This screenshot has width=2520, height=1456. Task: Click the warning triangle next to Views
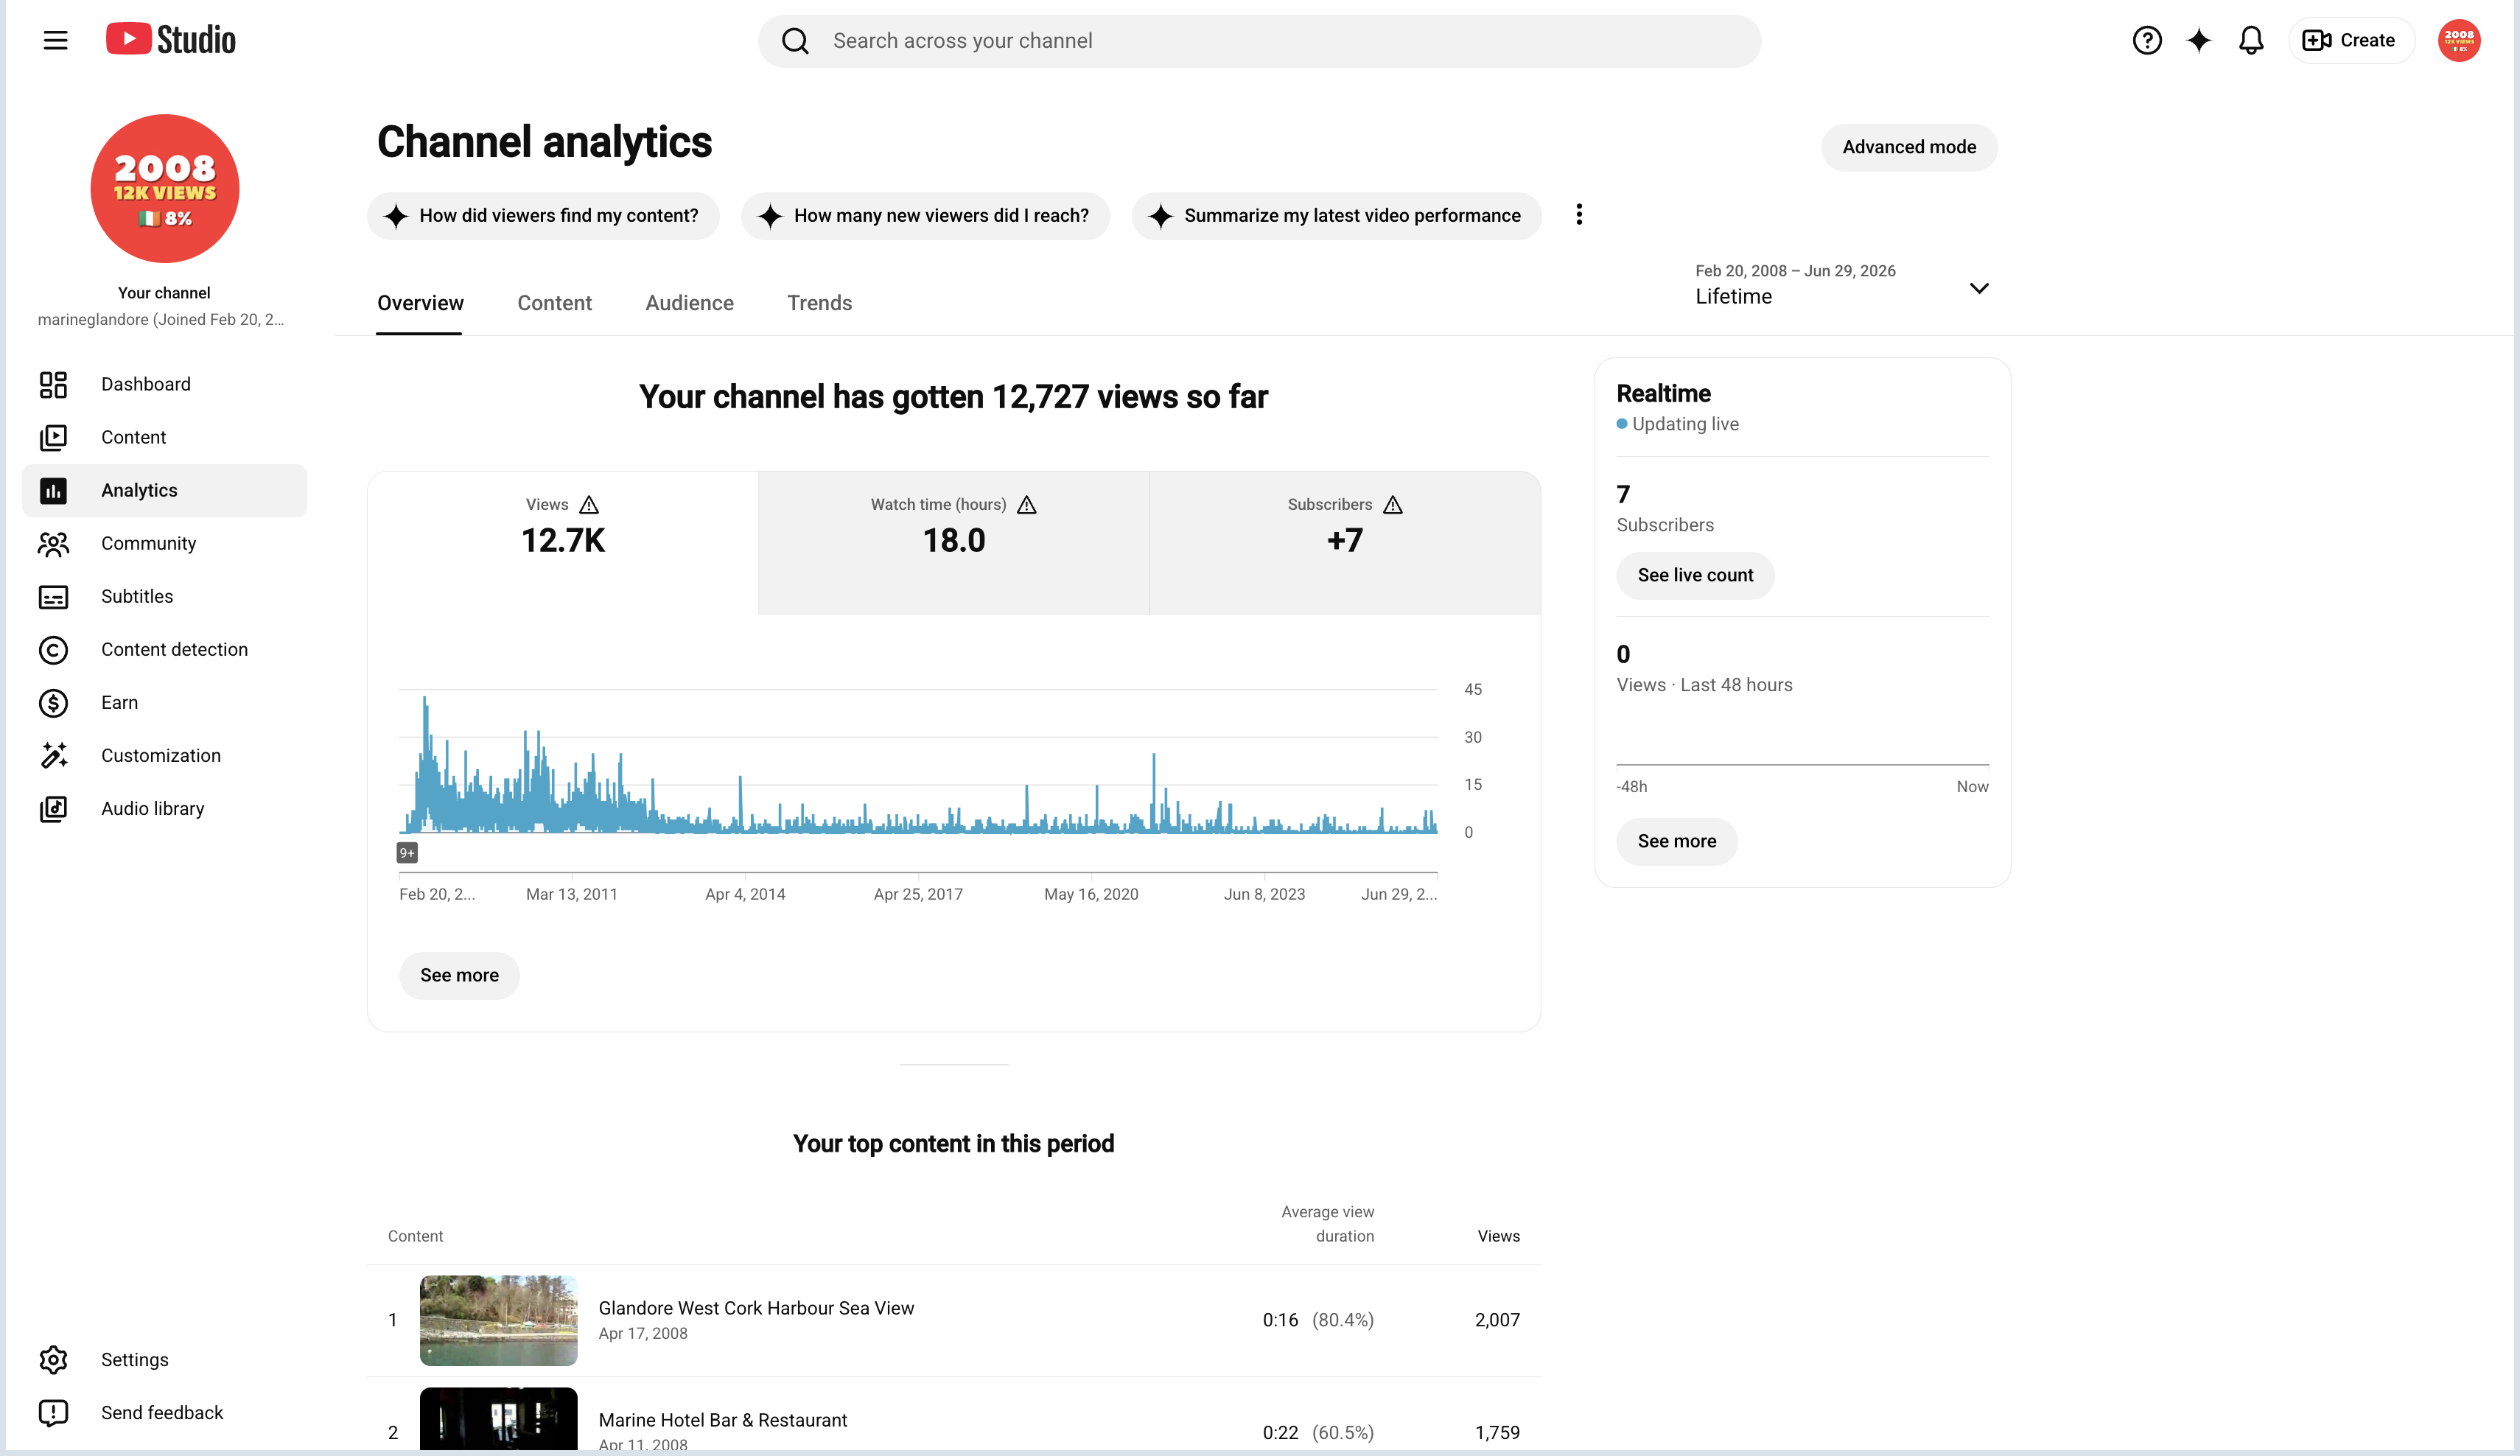click(589, 504)
